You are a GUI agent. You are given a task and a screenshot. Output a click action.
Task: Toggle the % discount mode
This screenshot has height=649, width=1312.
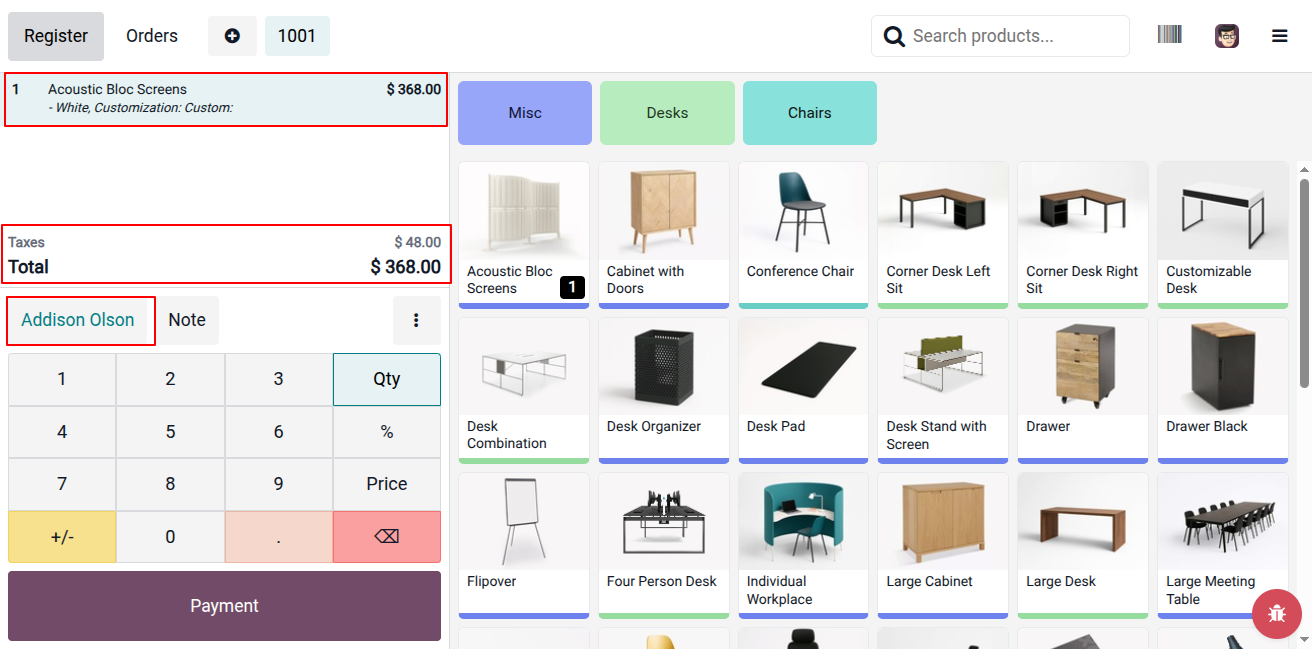pos(387,432)
